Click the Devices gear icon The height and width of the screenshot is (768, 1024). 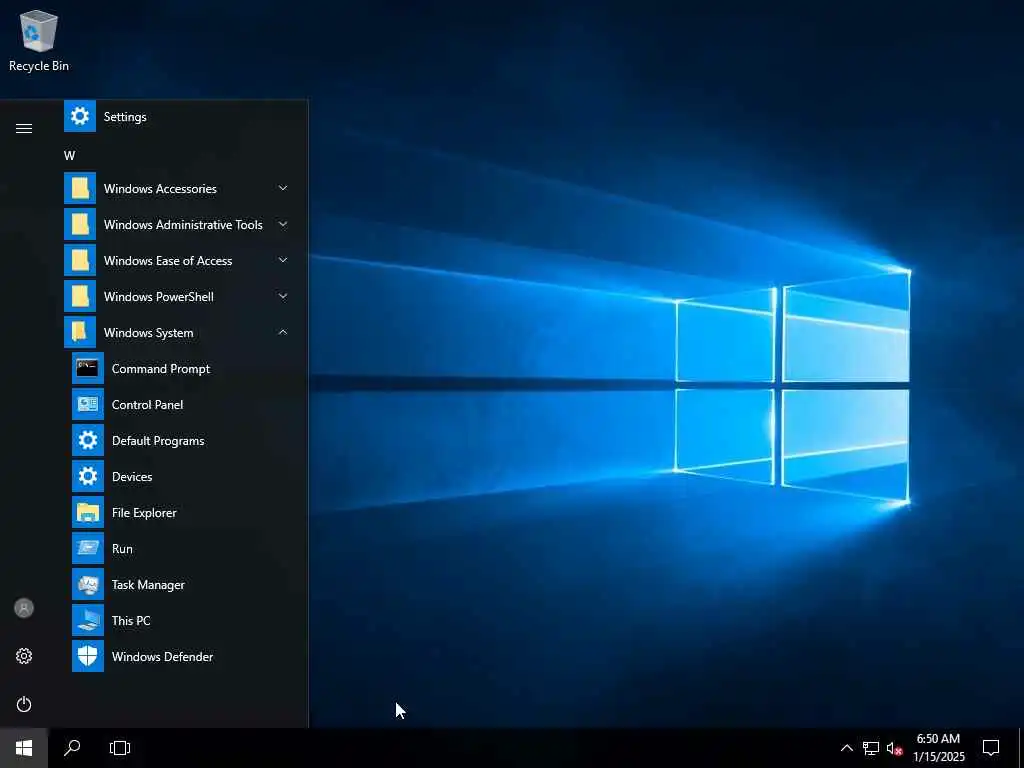(88, 476)
